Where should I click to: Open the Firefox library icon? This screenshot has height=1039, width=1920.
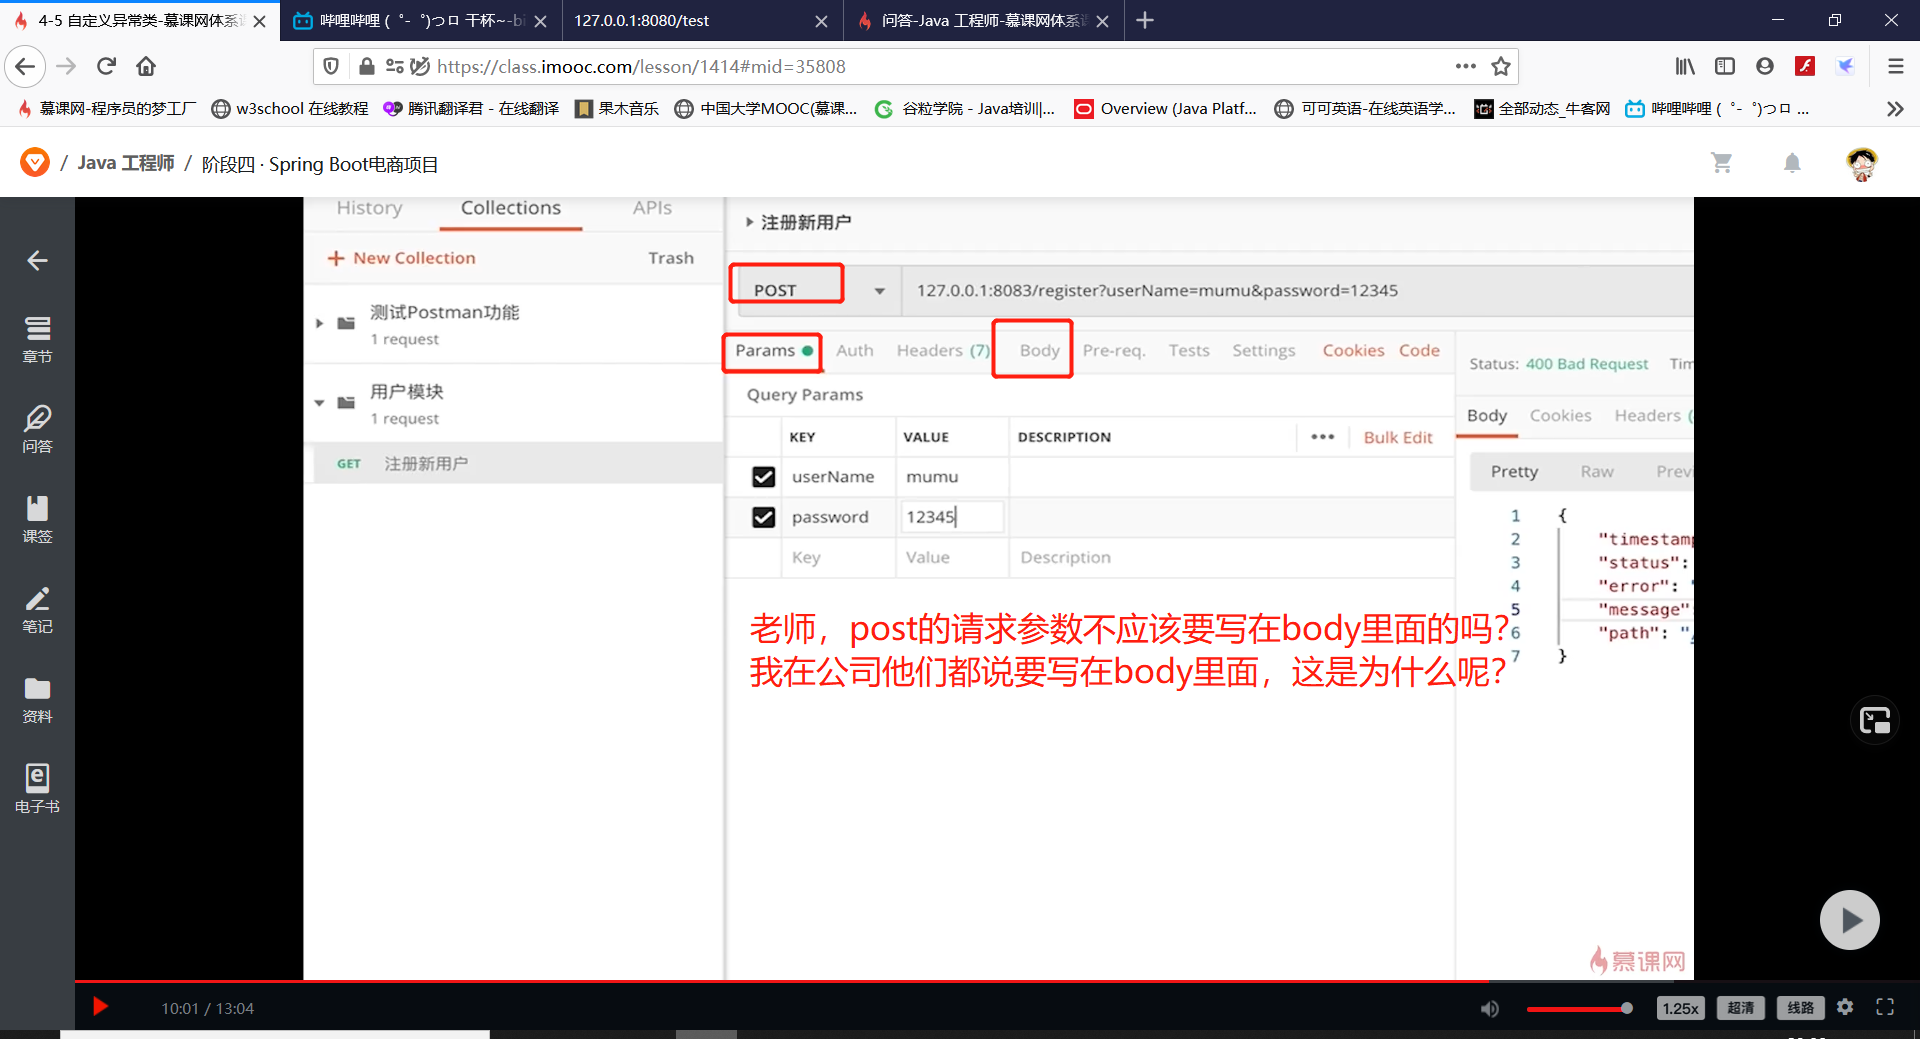click(x=1685, y=66)
